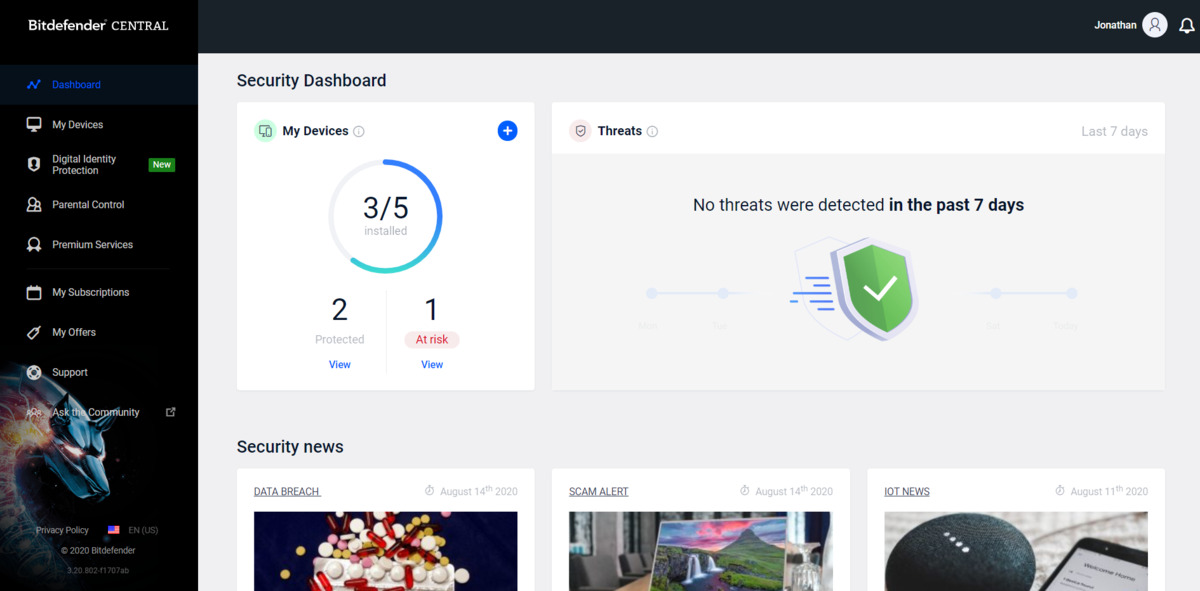Image resolution: width=1200 pixels, height=591 pixels.
Task: Open Jonathan's user avatar menu
Action: (x=1155, y=25)
